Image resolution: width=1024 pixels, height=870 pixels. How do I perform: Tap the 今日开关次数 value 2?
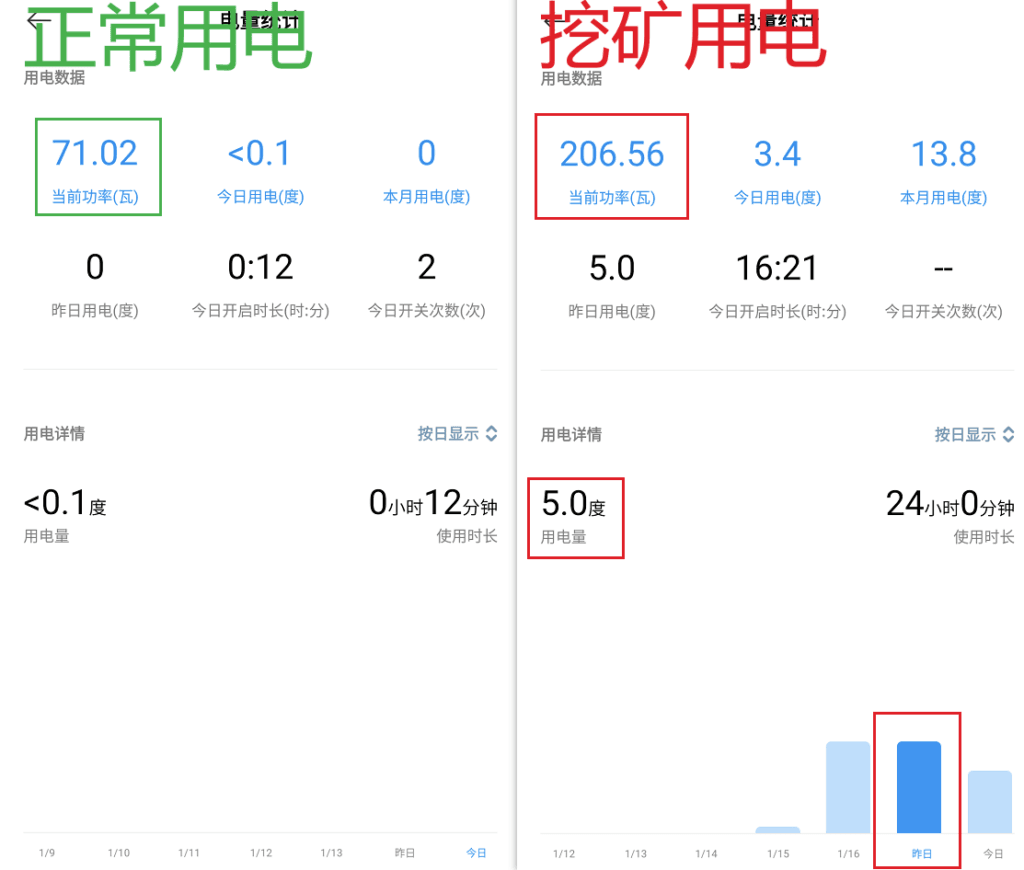[427, 266]
